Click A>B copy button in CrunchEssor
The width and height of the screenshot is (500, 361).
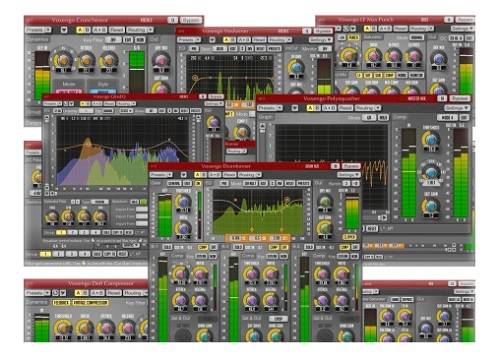[100, 30]
